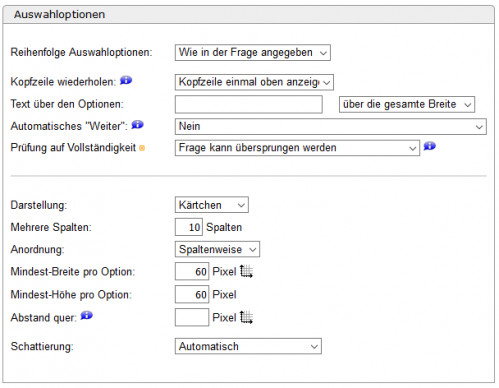
Task: Open Reihenfolge Auswahloptionen dropdown
Action: 253,53
